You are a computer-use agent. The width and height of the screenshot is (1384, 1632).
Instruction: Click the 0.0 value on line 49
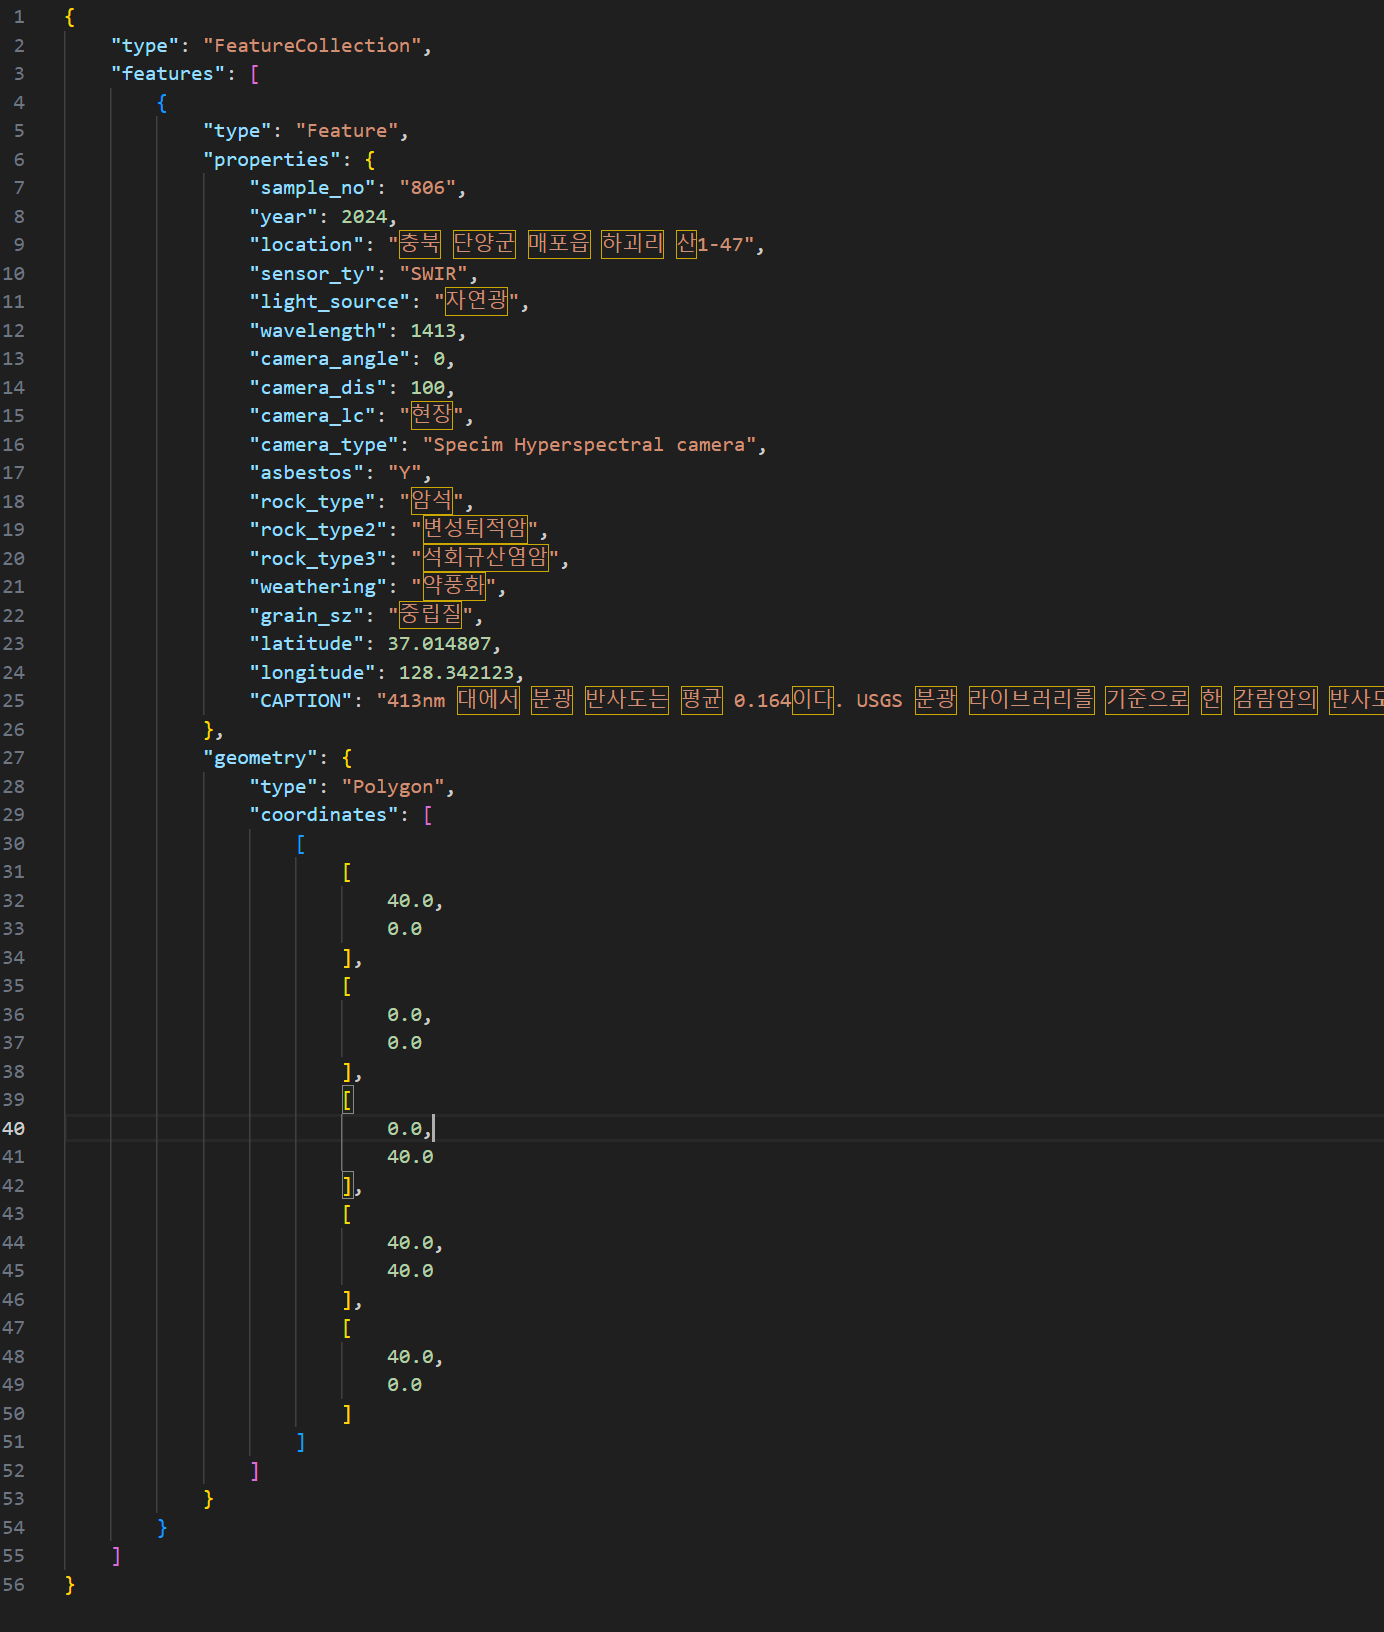pyautogui.click(x=404, y=1384)
